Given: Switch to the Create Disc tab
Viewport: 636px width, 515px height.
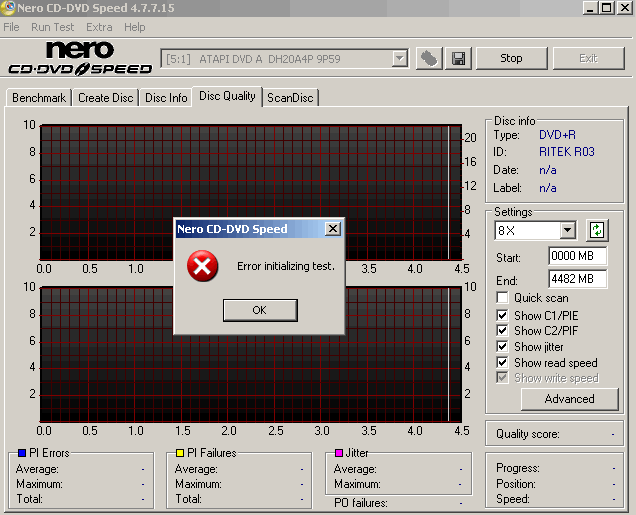Looking at the screenshot, I should click(x=105, y=98).
